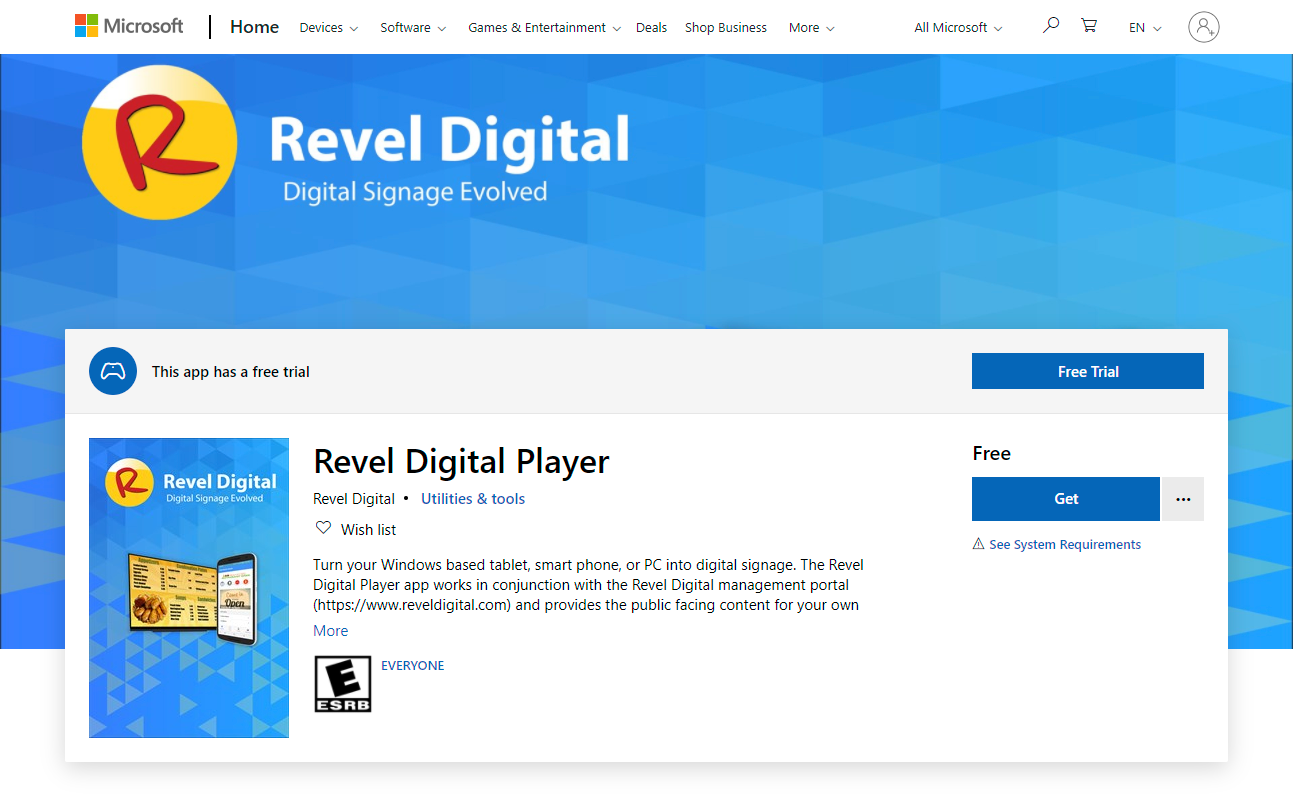1293x809 pixels.
Task: Expand the Devices dropdown menu
Action: 328,28
